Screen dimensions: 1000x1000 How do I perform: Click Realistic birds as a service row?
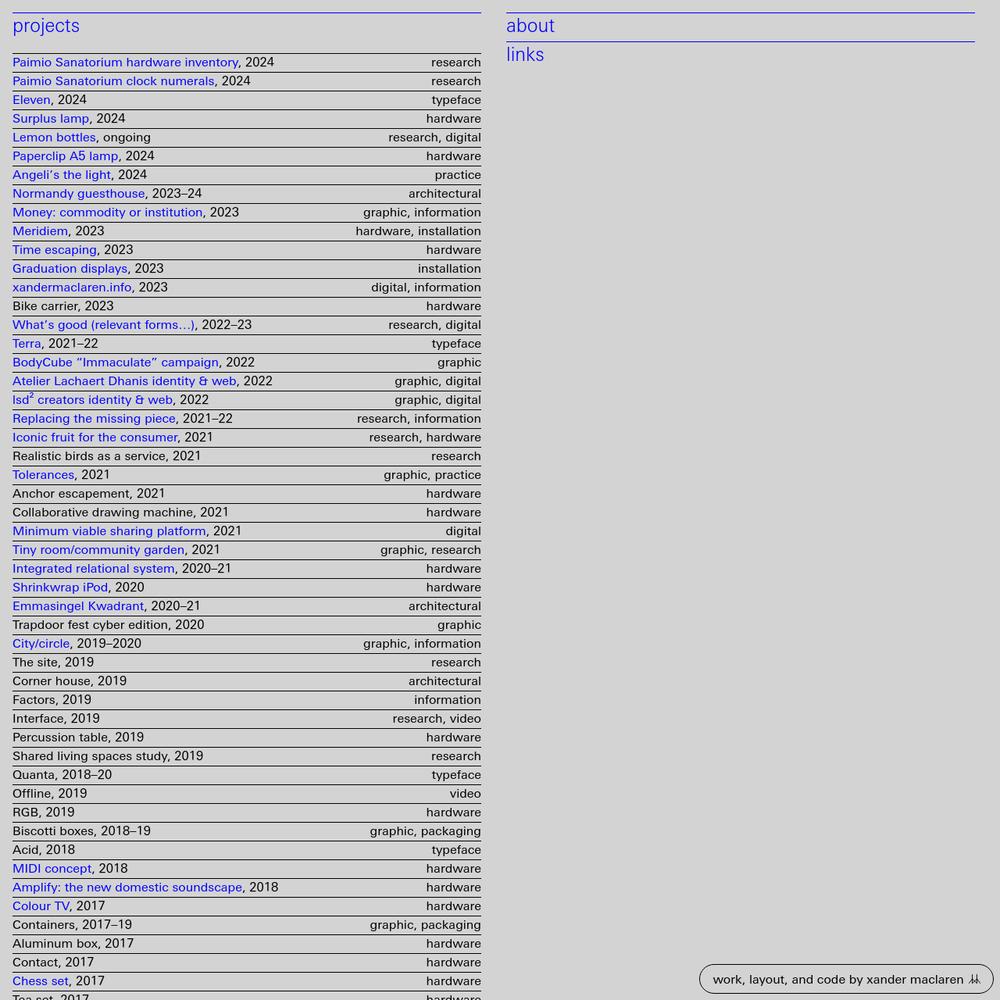click(247, 456)
